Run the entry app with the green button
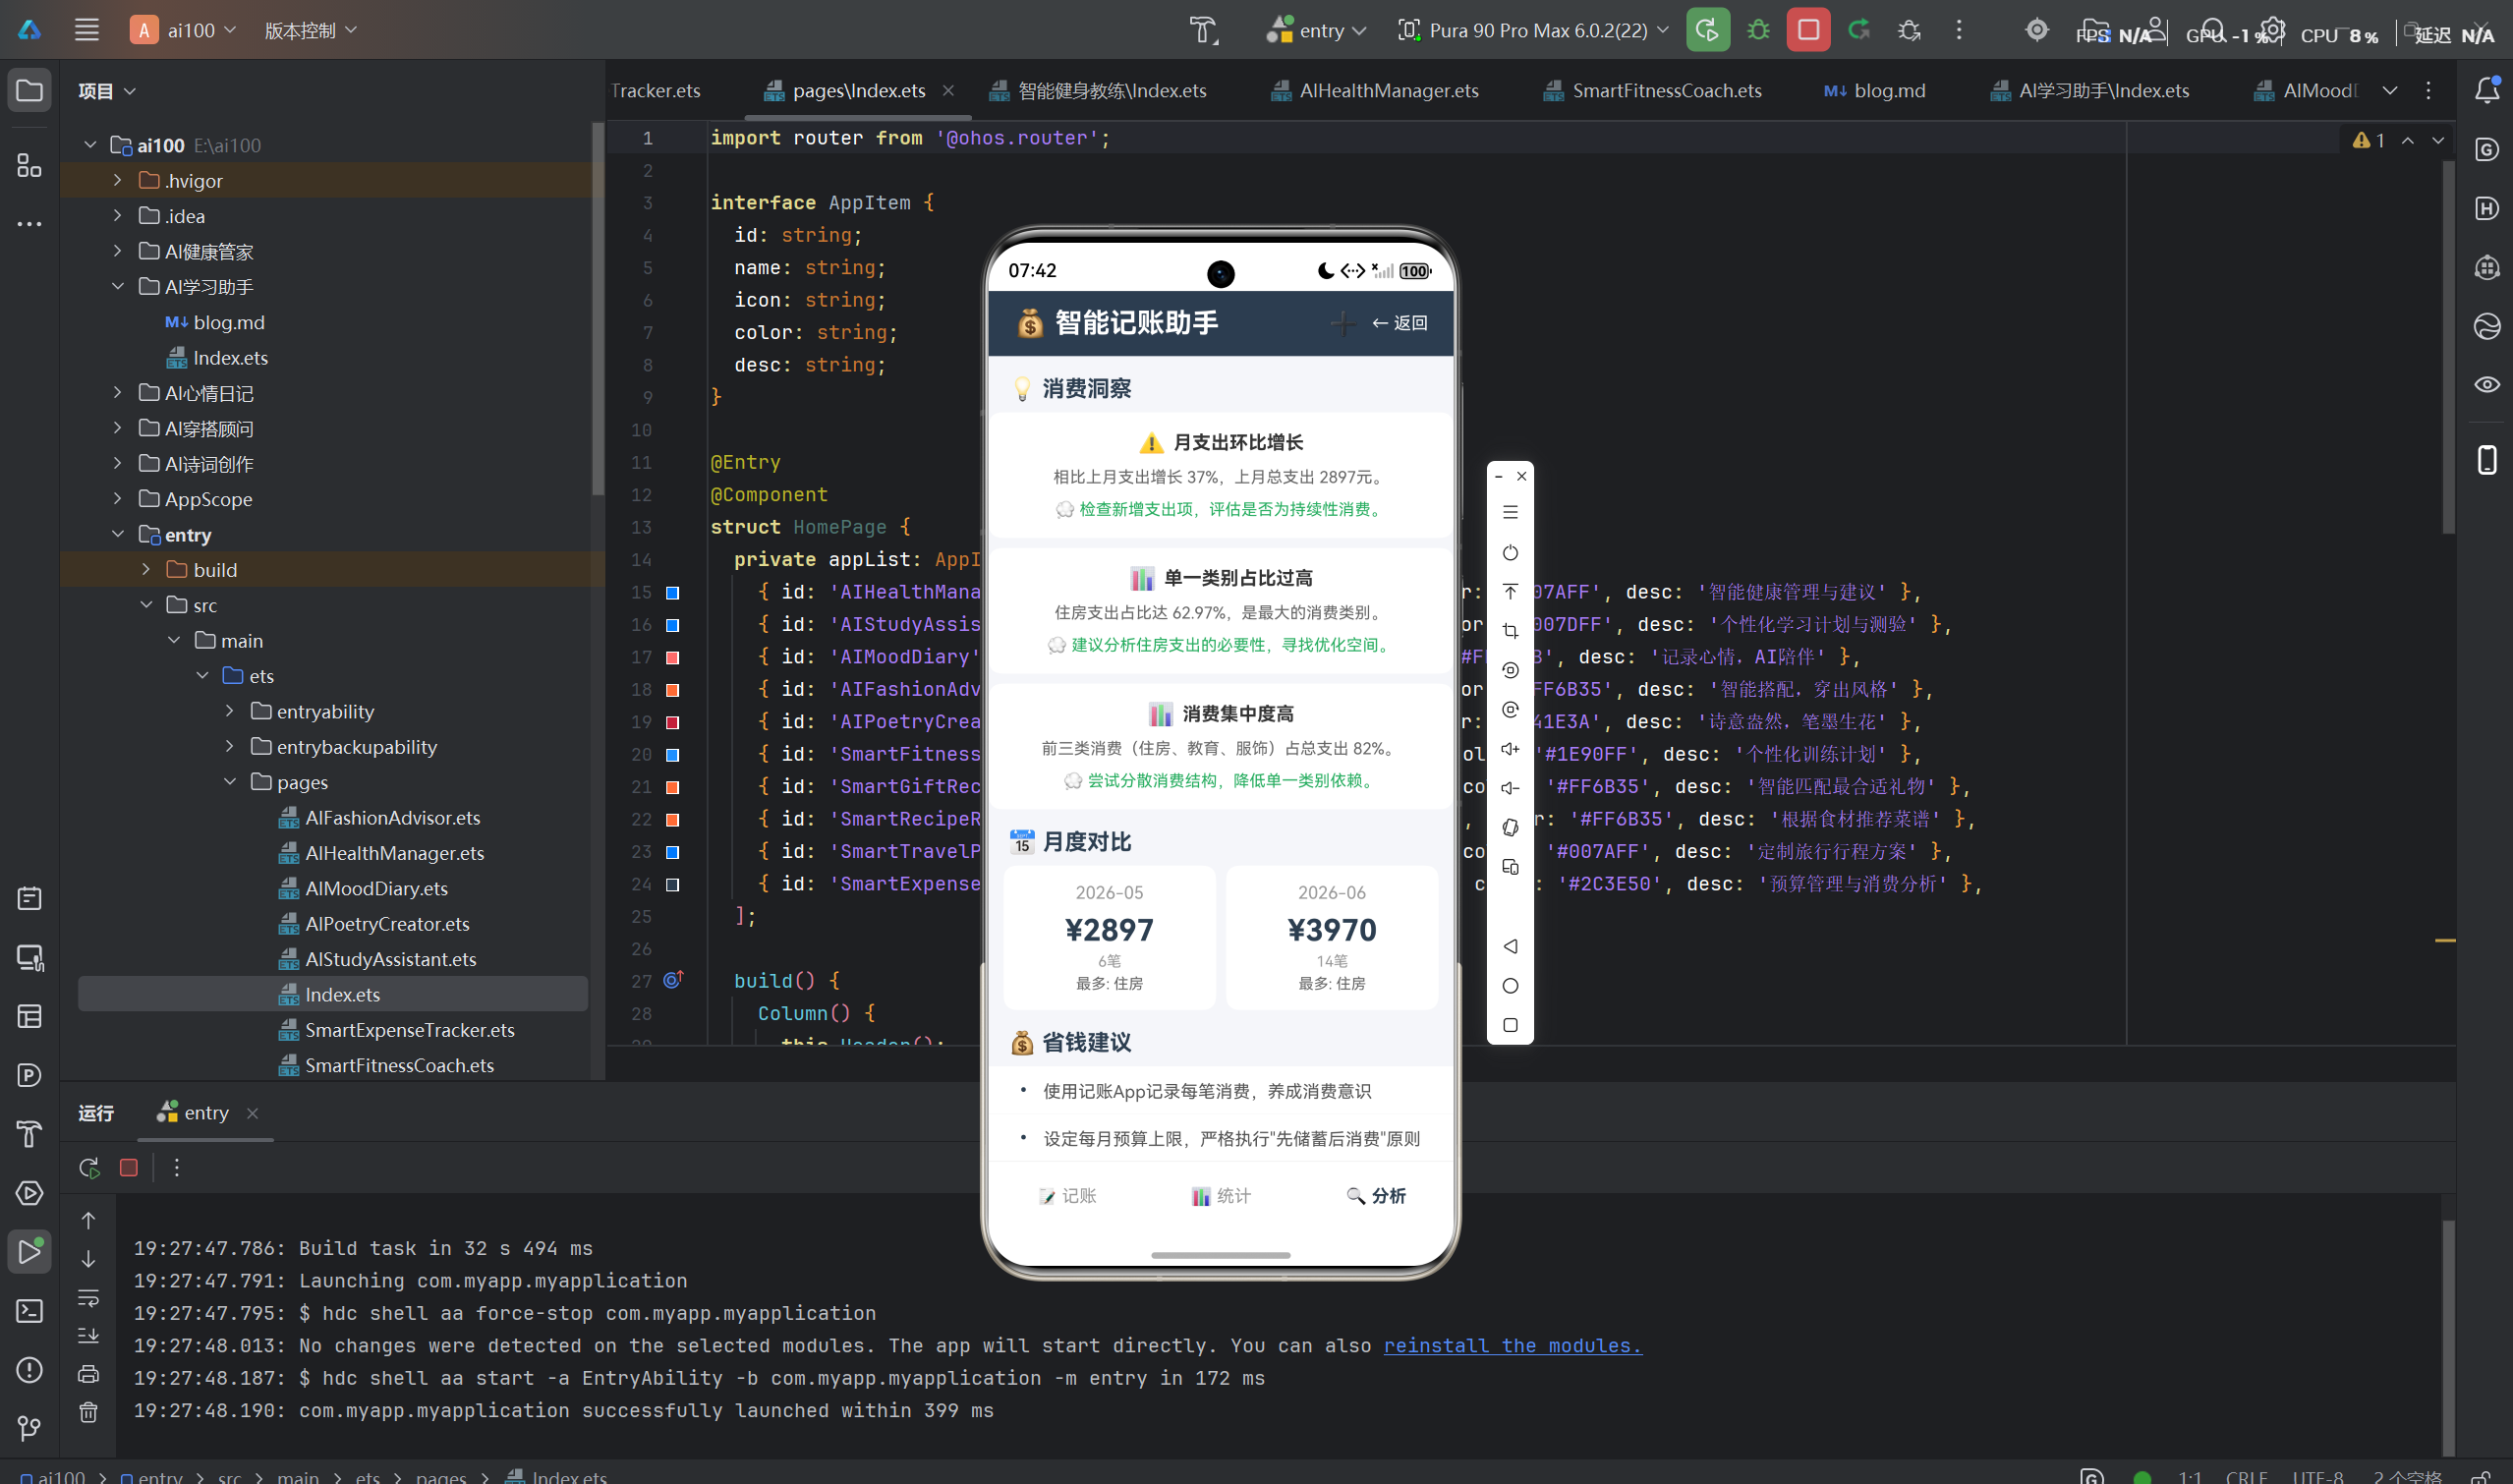 [x=1707, y=30]
